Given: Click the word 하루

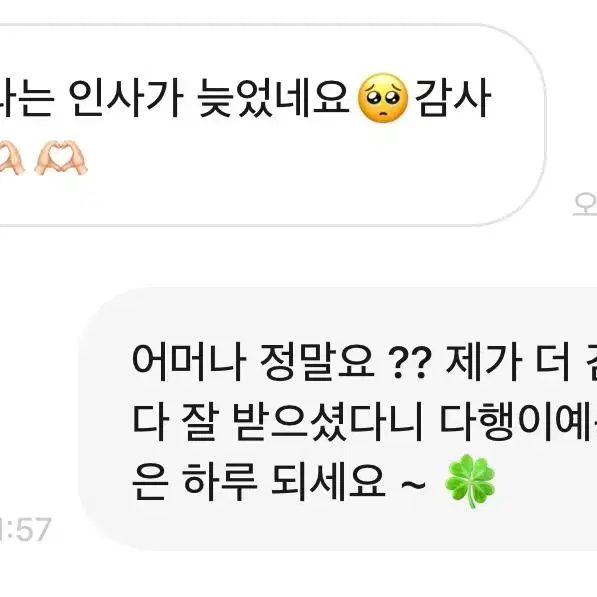Looking at the screenshot, I should point(220,482).
